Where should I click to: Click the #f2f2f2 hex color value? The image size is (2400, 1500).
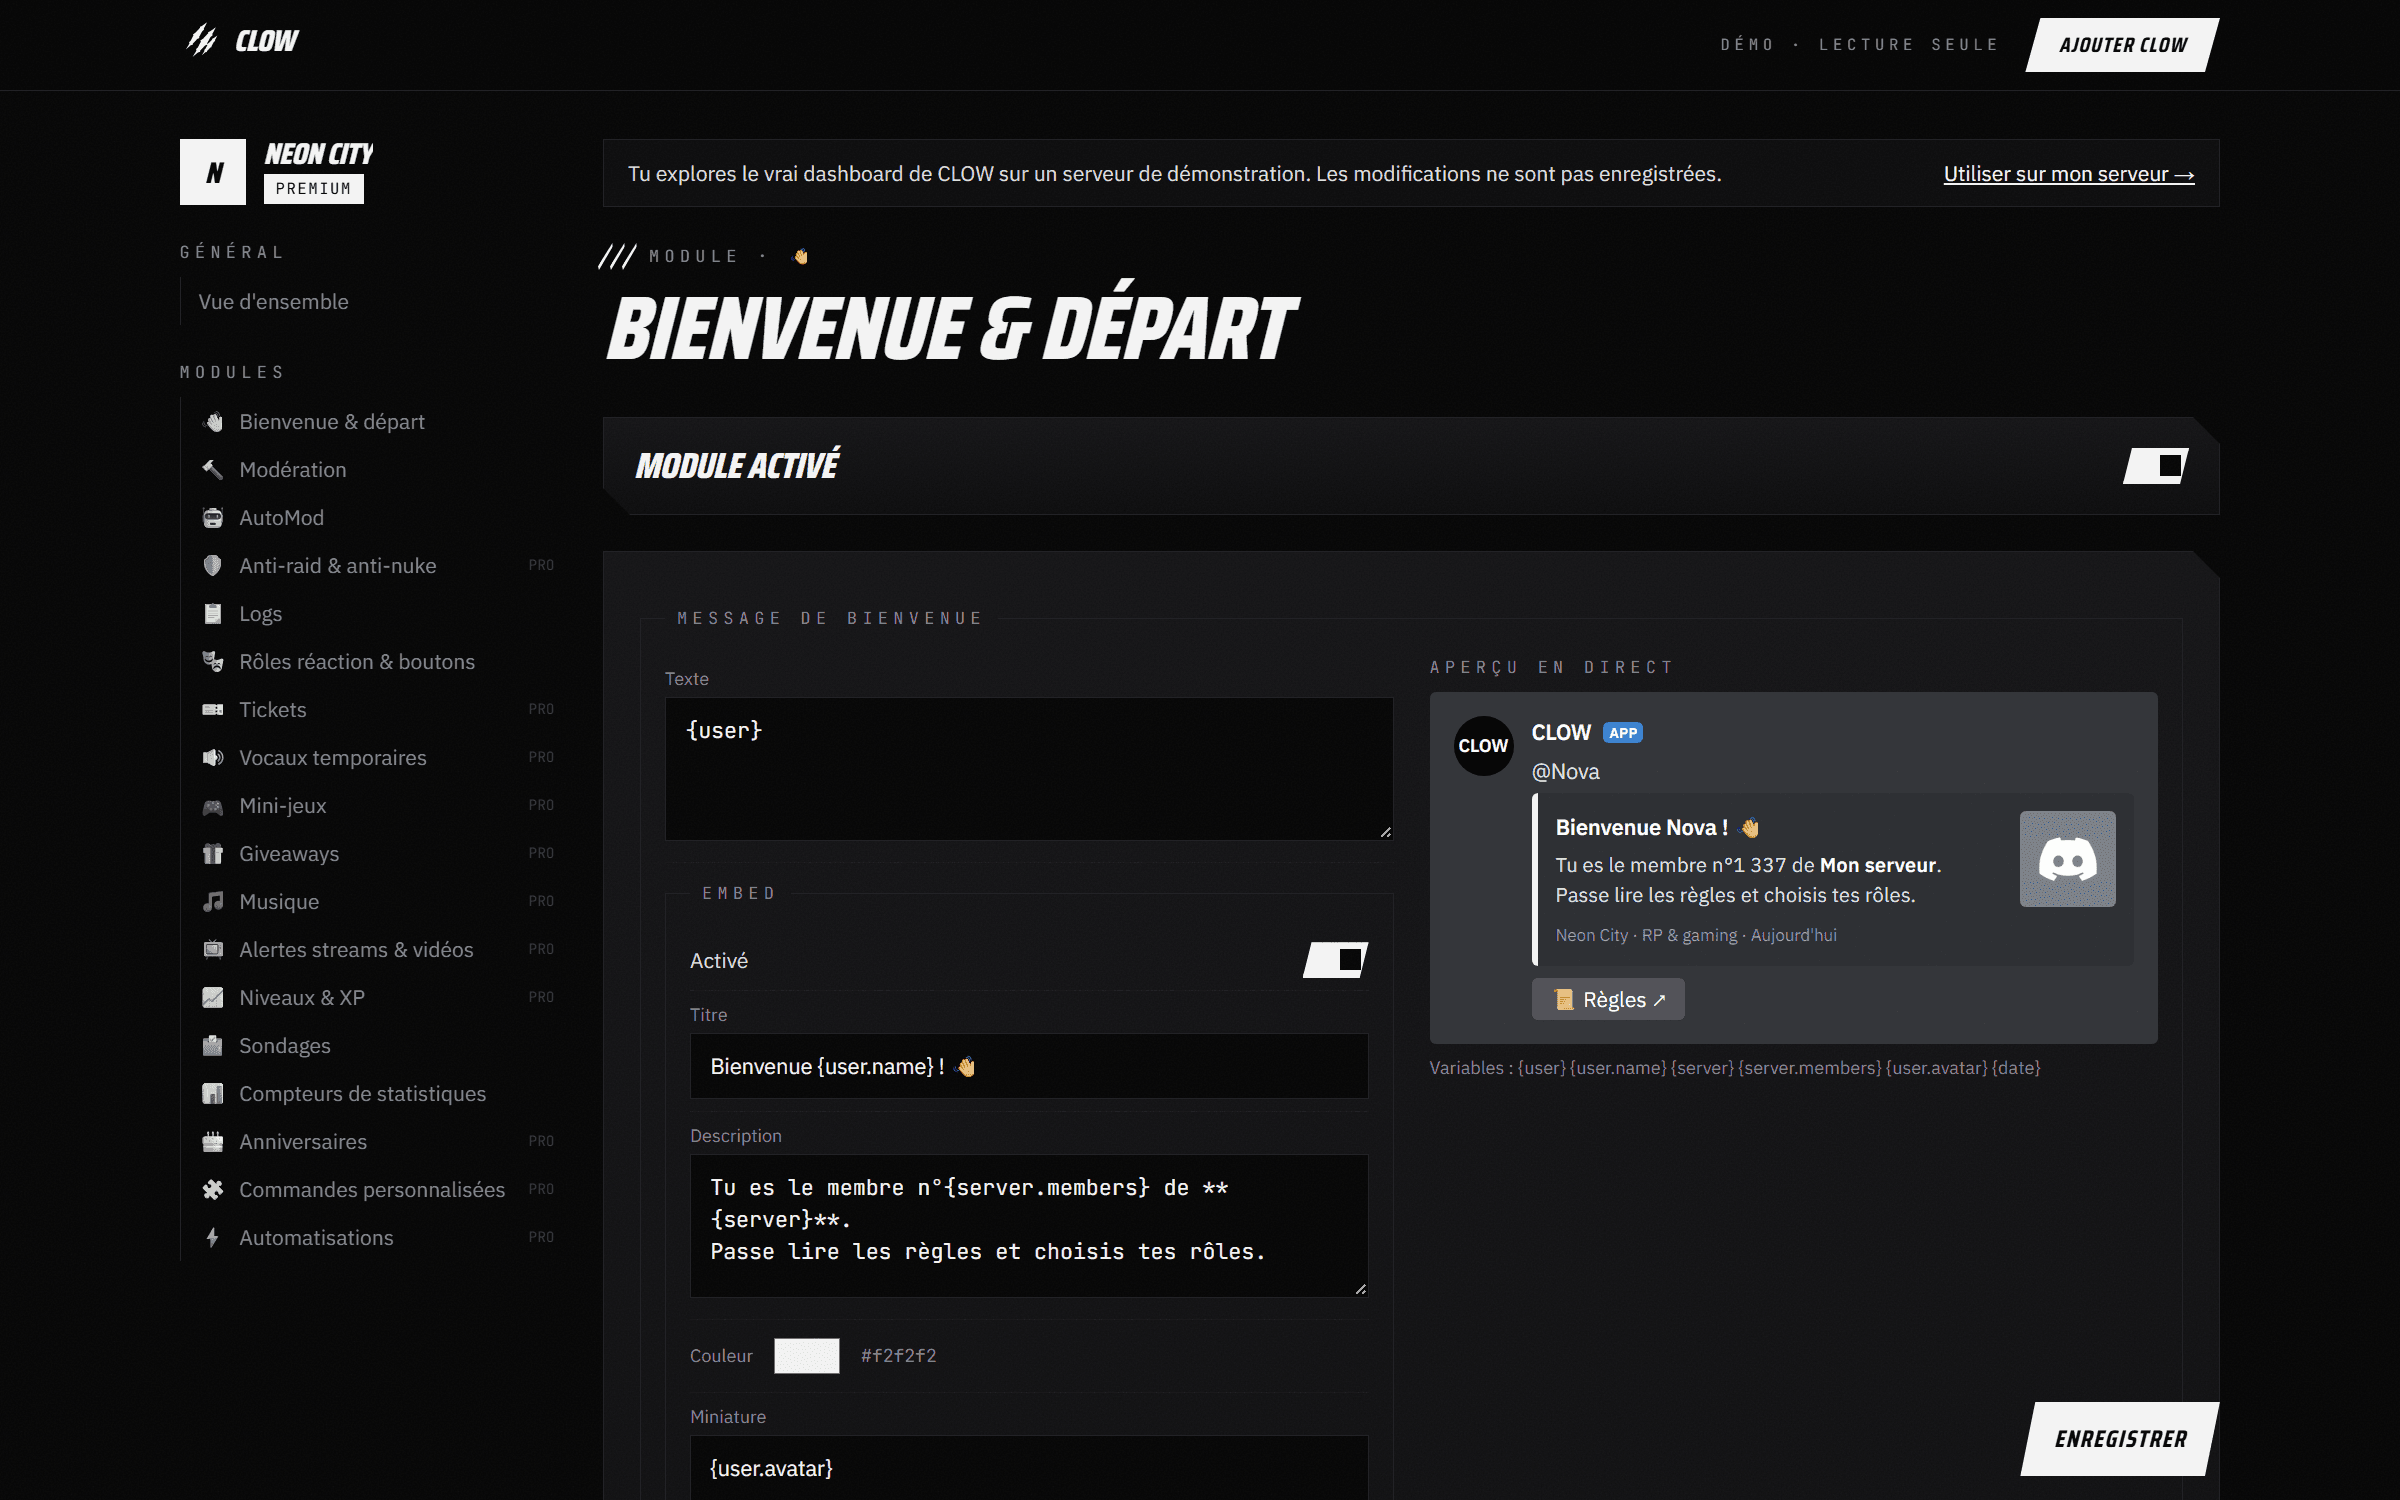(x=899, y=1356)
